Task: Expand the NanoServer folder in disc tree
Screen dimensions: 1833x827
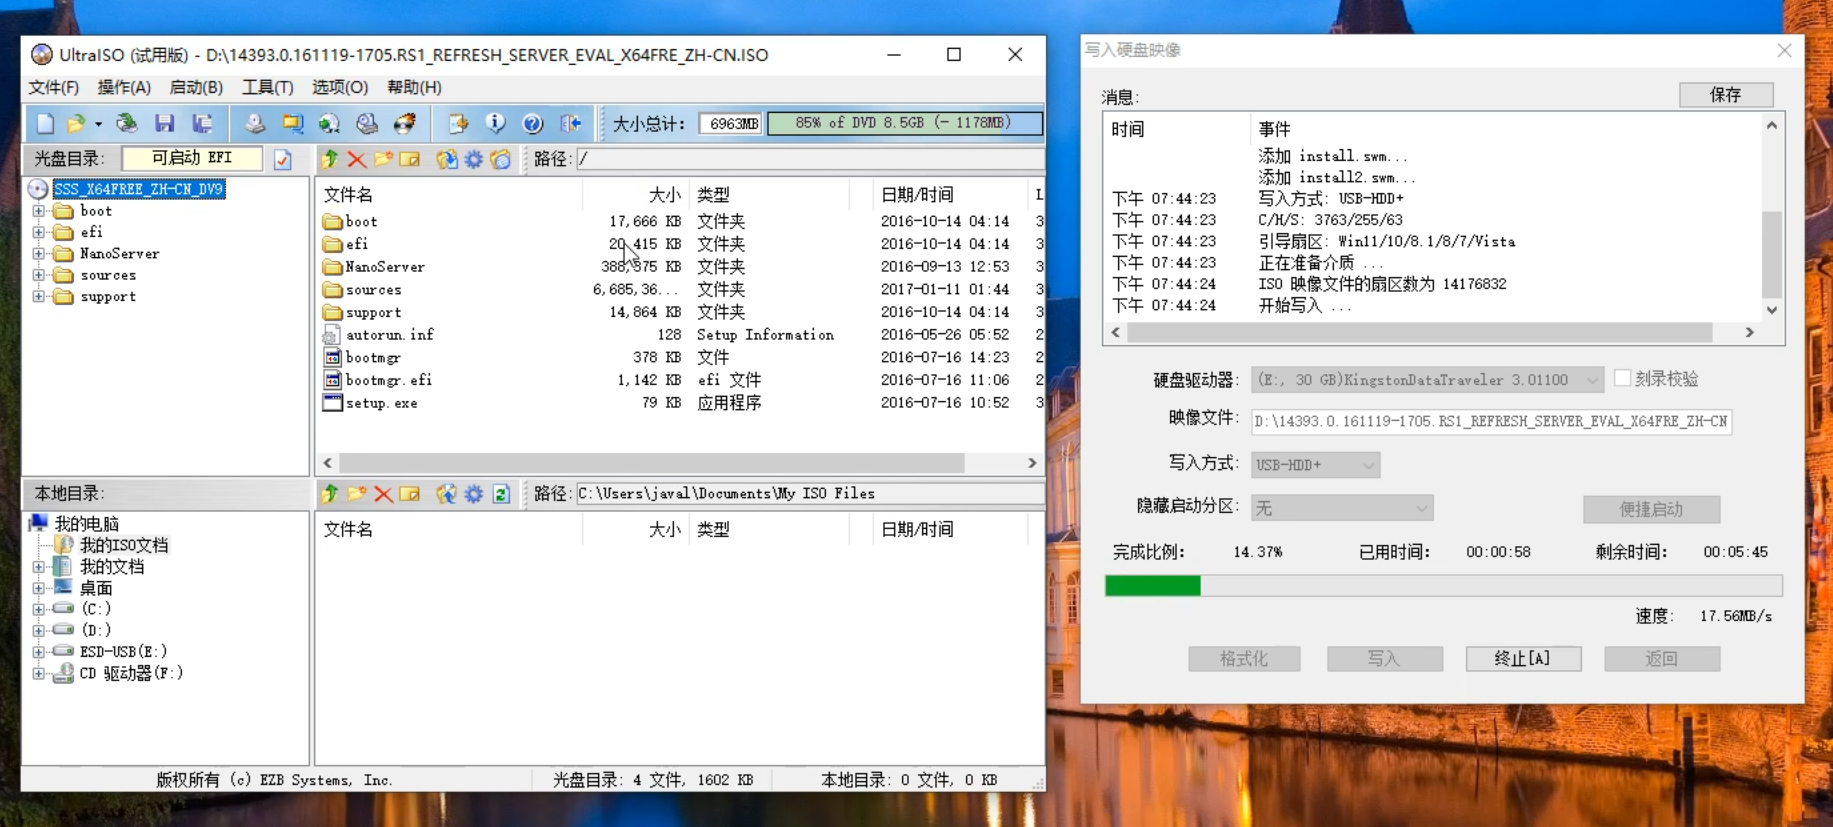Action: point(38,254)
